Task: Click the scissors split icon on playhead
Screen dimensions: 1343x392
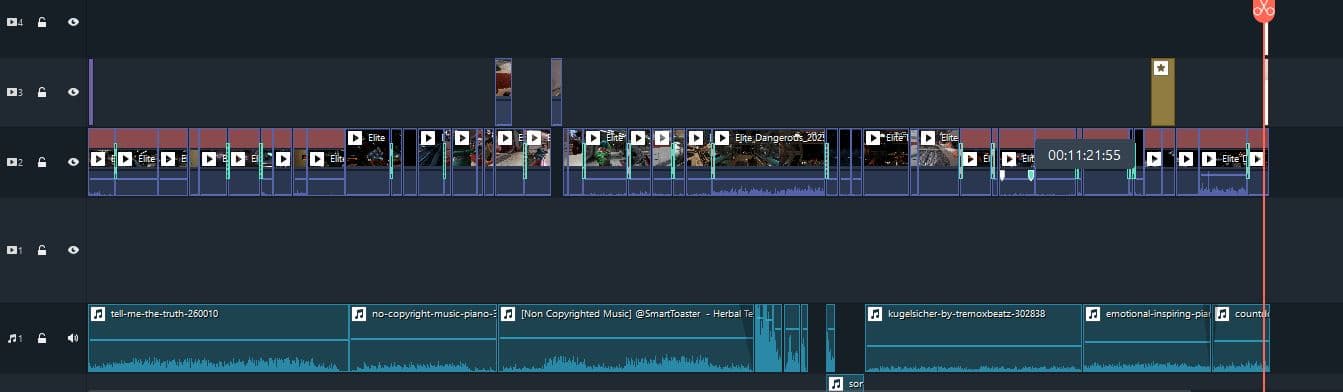Action: click(x=1264, y=10)
